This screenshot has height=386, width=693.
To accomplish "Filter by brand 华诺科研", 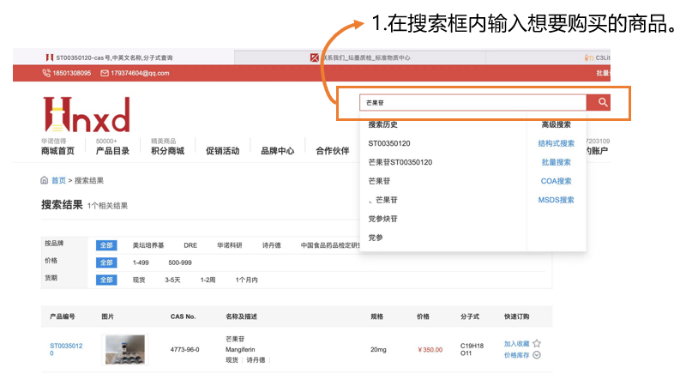I will [229, 245].
